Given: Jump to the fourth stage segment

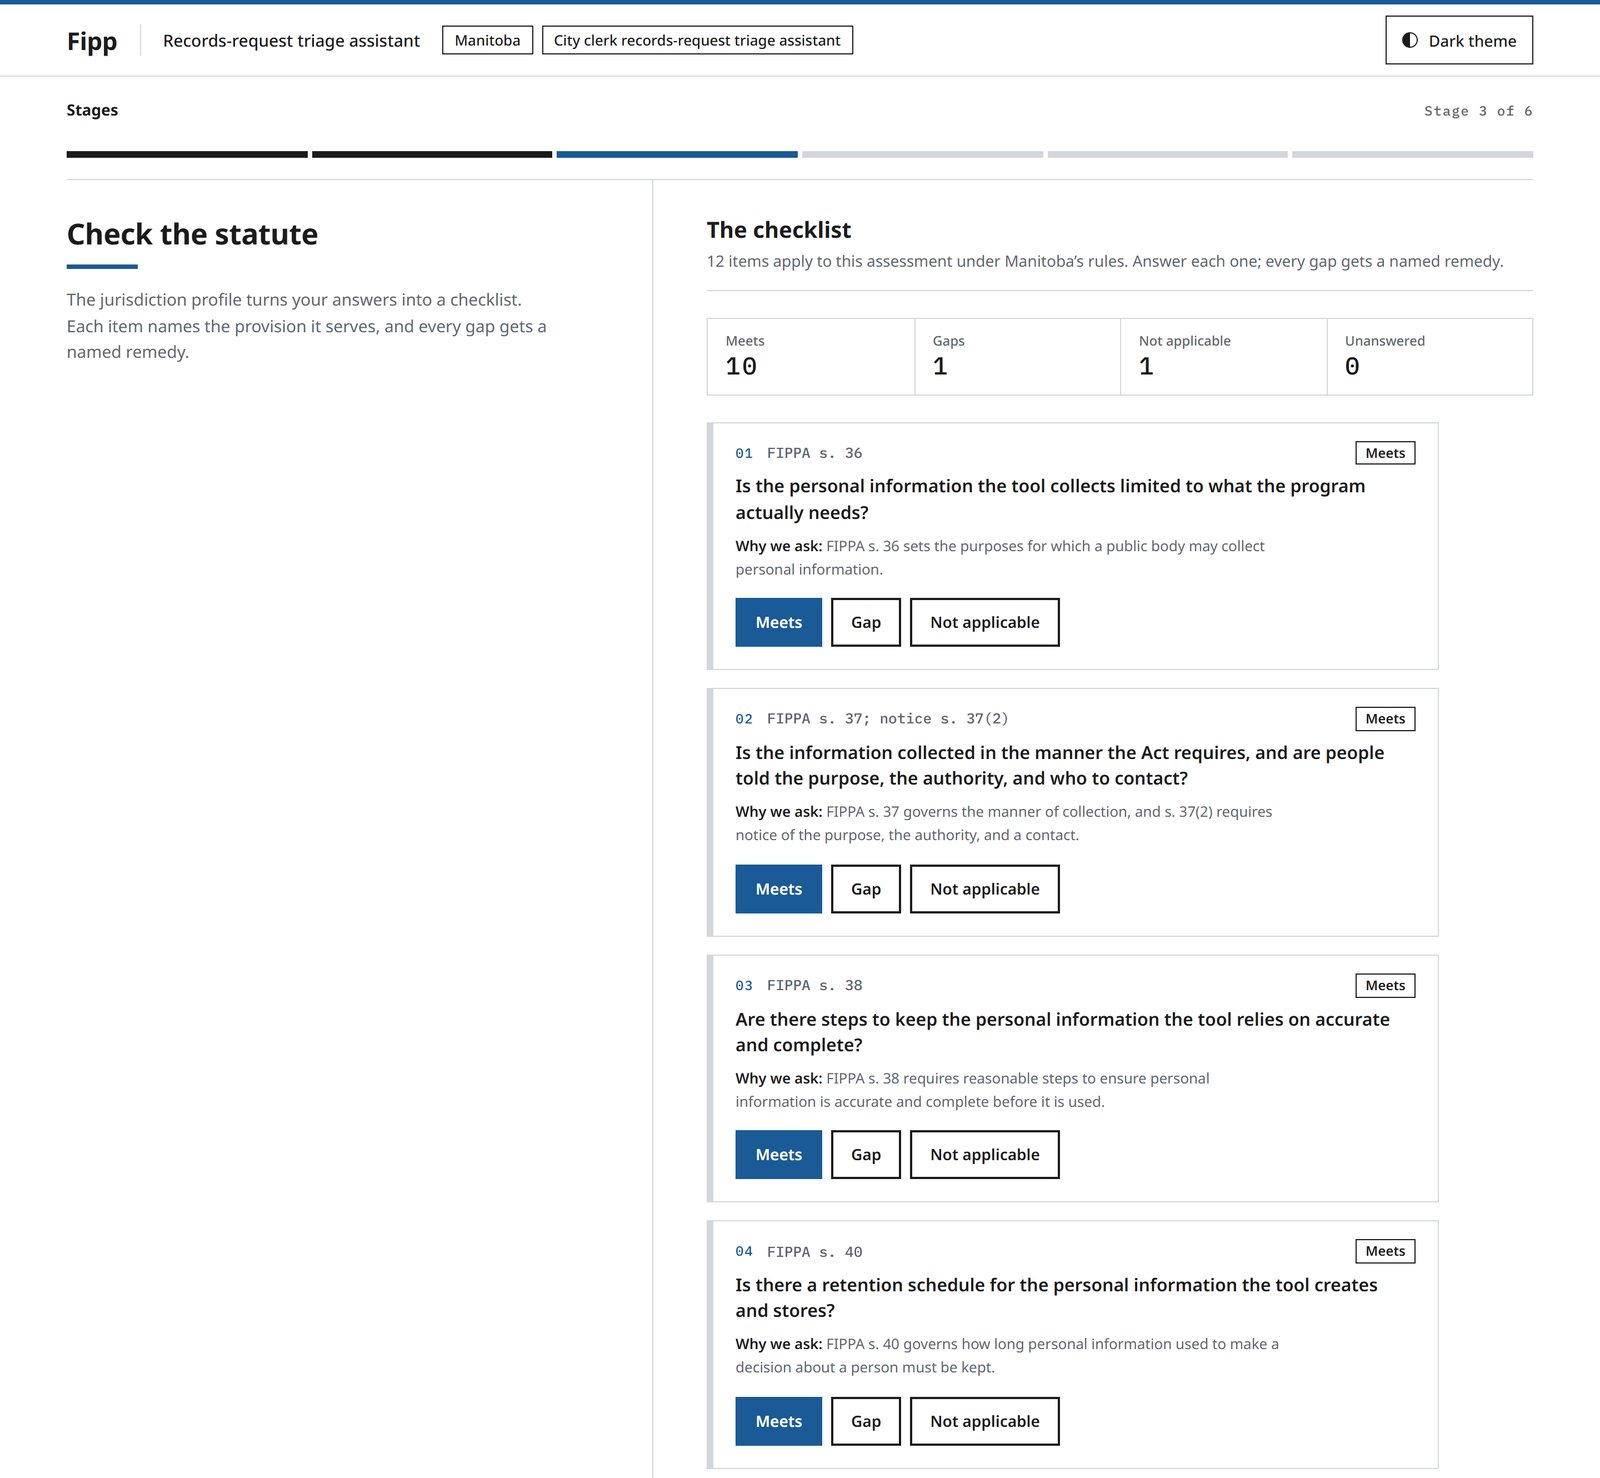Looking at the screenshot, I should click(922, 154).
